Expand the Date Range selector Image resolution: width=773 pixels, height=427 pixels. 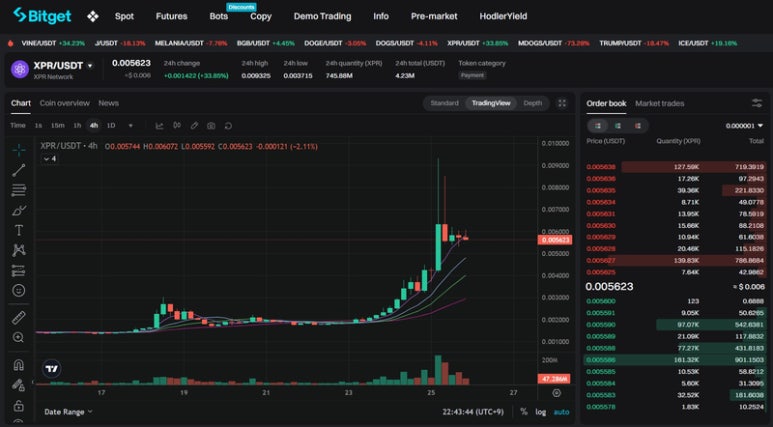(x=68, y=412)
